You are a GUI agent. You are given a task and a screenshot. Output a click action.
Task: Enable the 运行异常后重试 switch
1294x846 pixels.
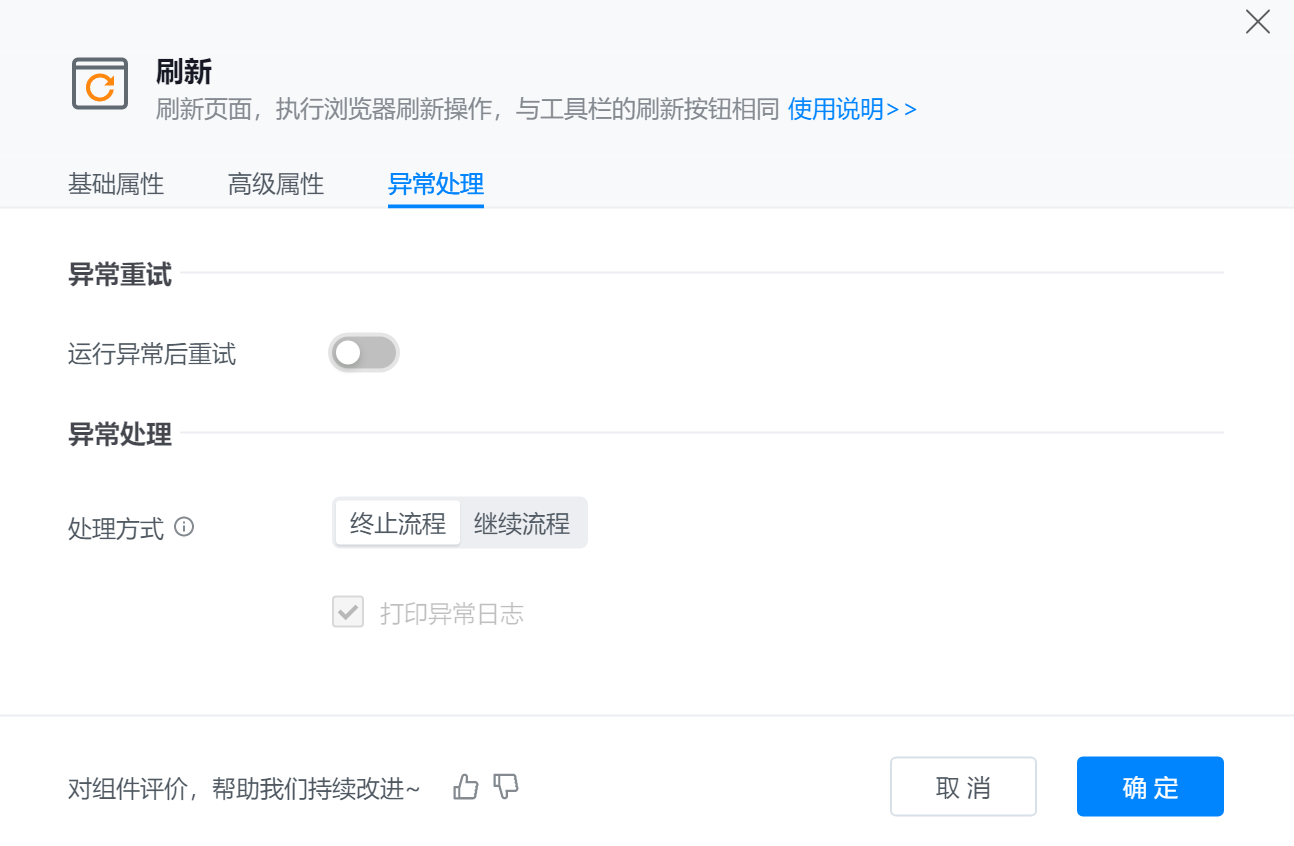364,353
